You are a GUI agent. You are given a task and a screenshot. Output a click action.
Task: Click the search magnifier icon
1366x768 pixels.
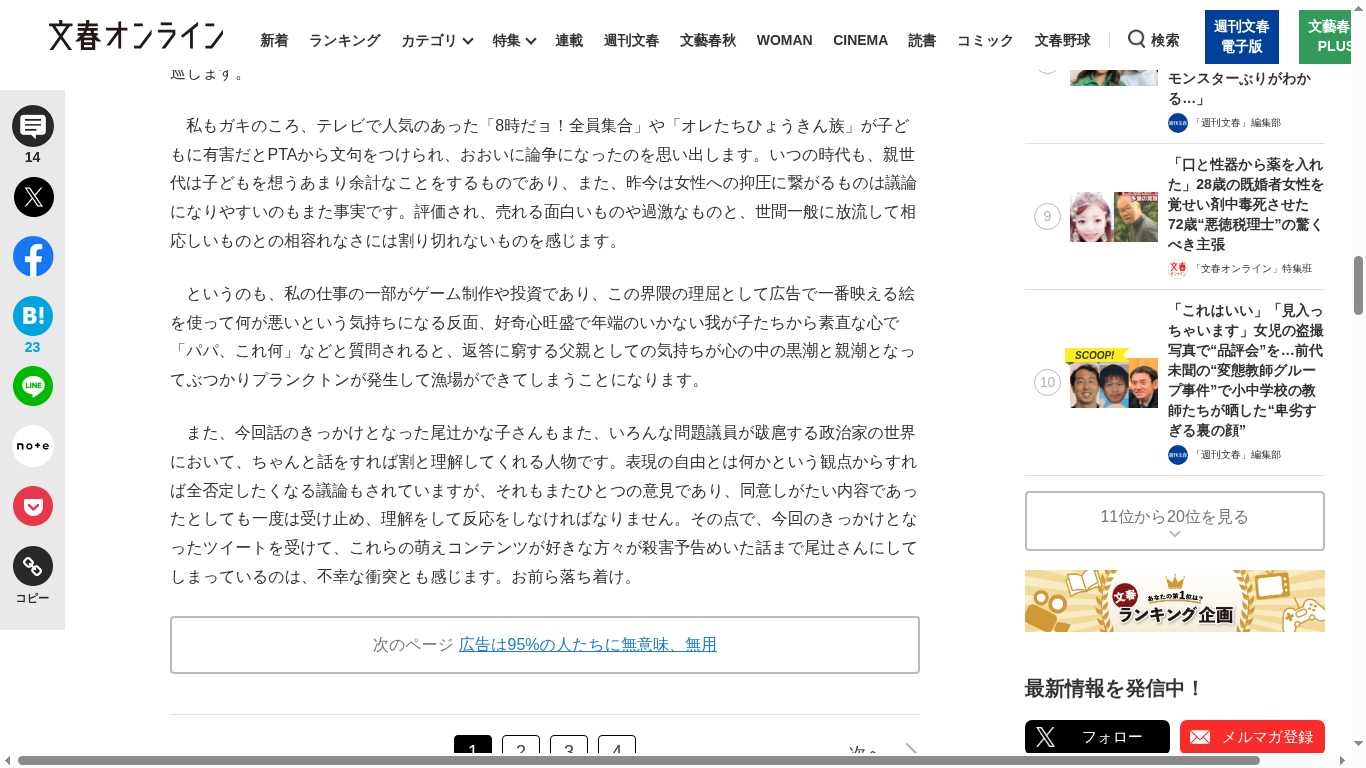pyautogui.click(x=1137, y=39)
